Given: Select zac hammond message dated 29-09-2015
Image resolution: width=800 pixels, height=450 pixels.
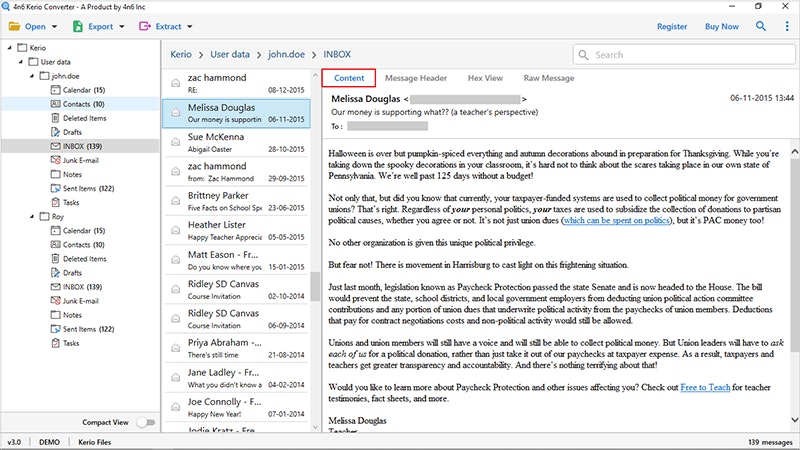Looking at the screenshot, I should coord(236,172).
